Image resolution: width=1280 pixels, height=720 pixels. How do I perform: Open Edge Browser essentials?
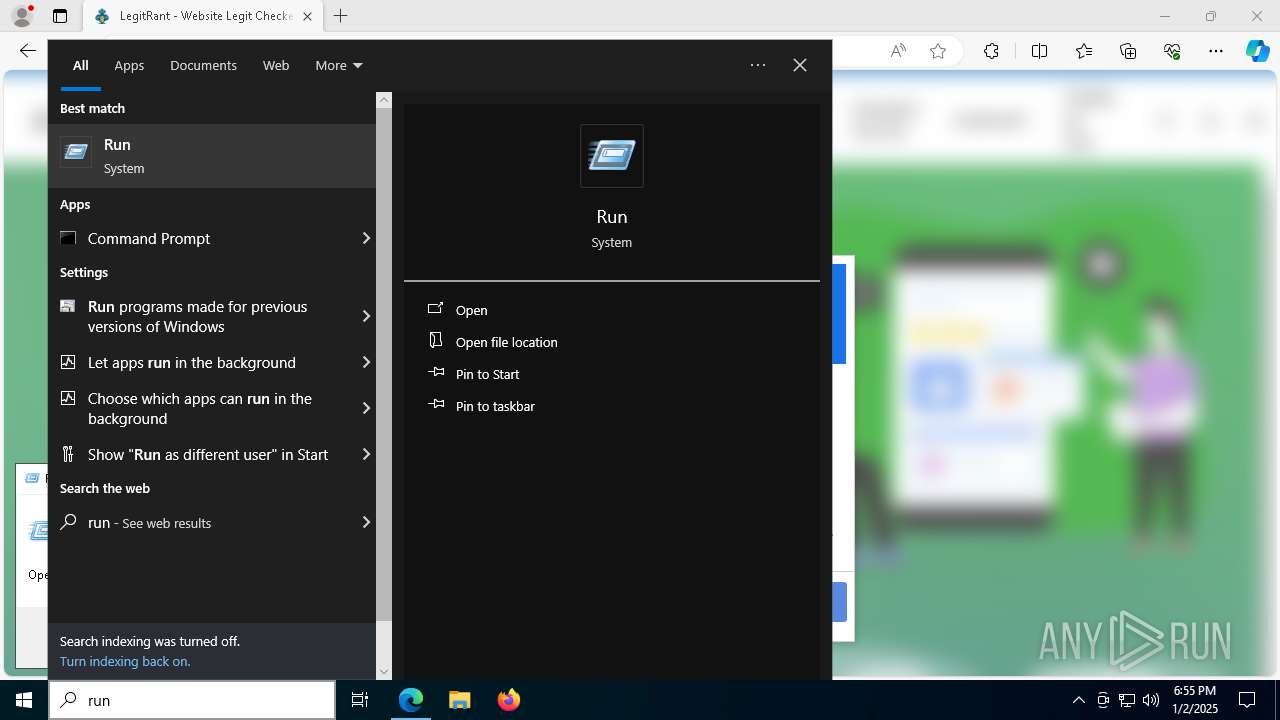coord(1172,51)
